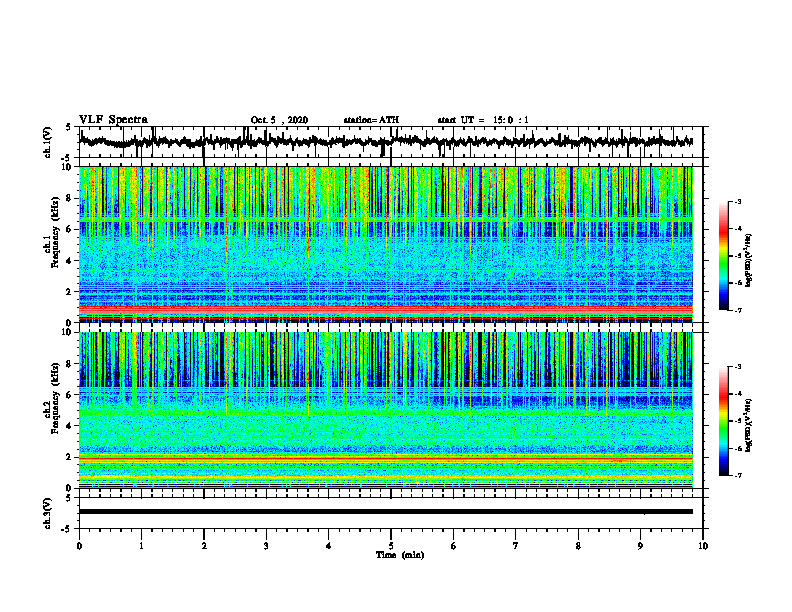Click the "-7" value on ch.2 colorbar
792x612 pixels.
(737, 475)
